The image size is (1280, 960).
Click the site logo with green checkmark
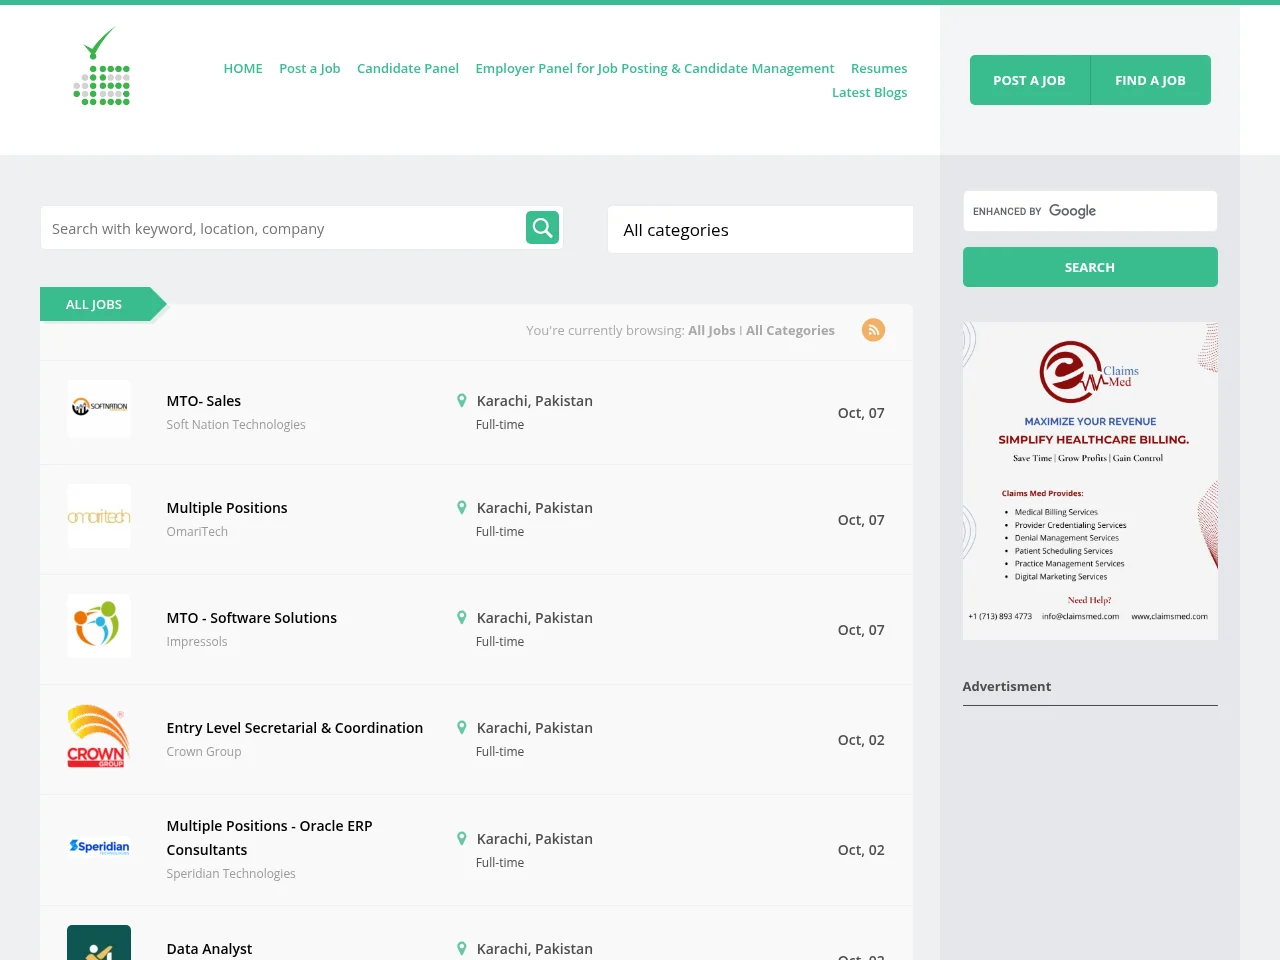102,66
